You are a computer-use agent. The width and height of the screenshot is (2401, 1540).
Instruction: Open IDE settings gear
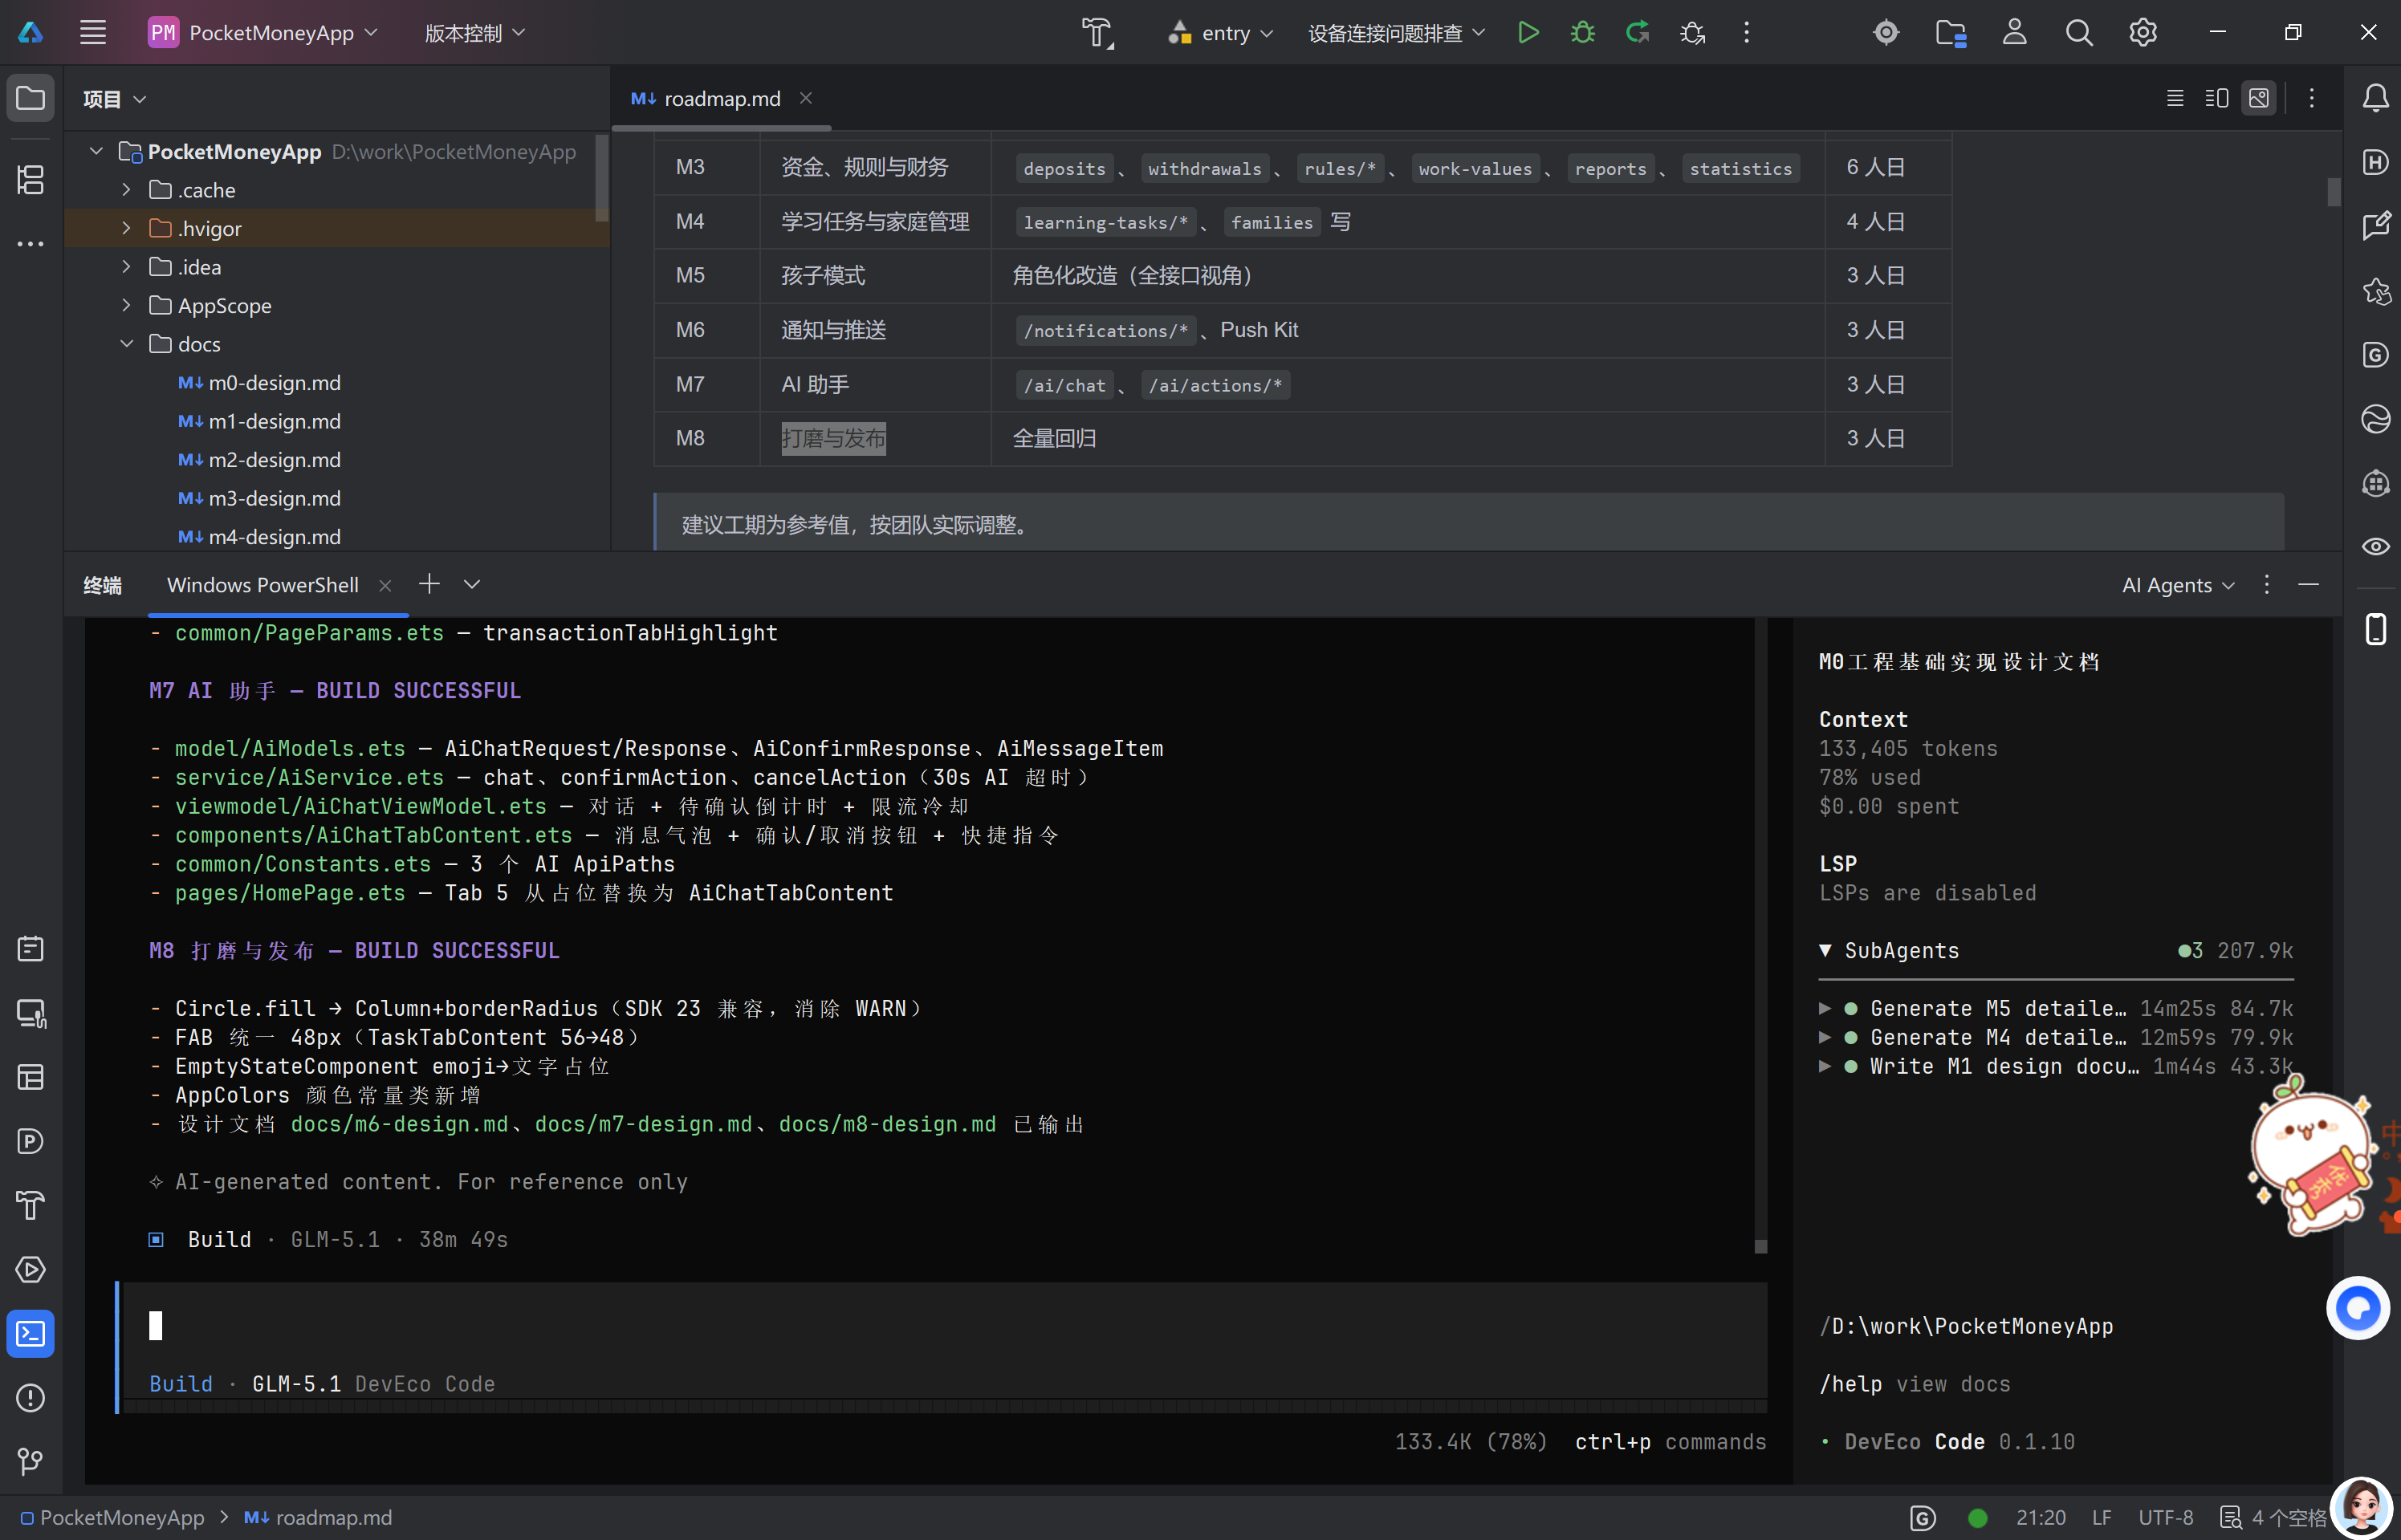click(x=2142, y=33)
